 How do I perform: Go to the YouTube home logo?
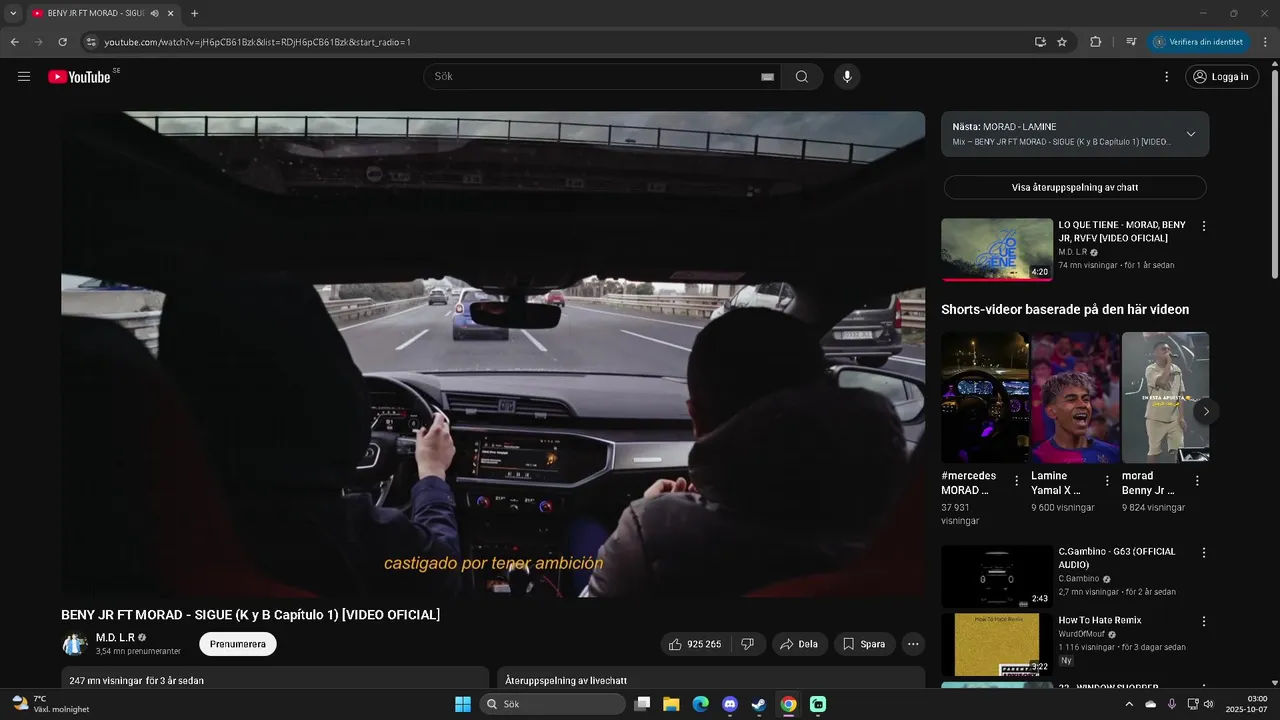79,77
